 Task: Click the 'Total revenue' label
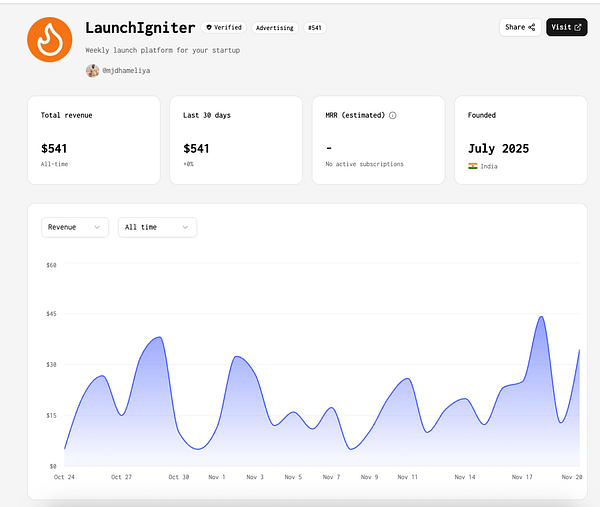pyautogui.click(x=67, y=115)
